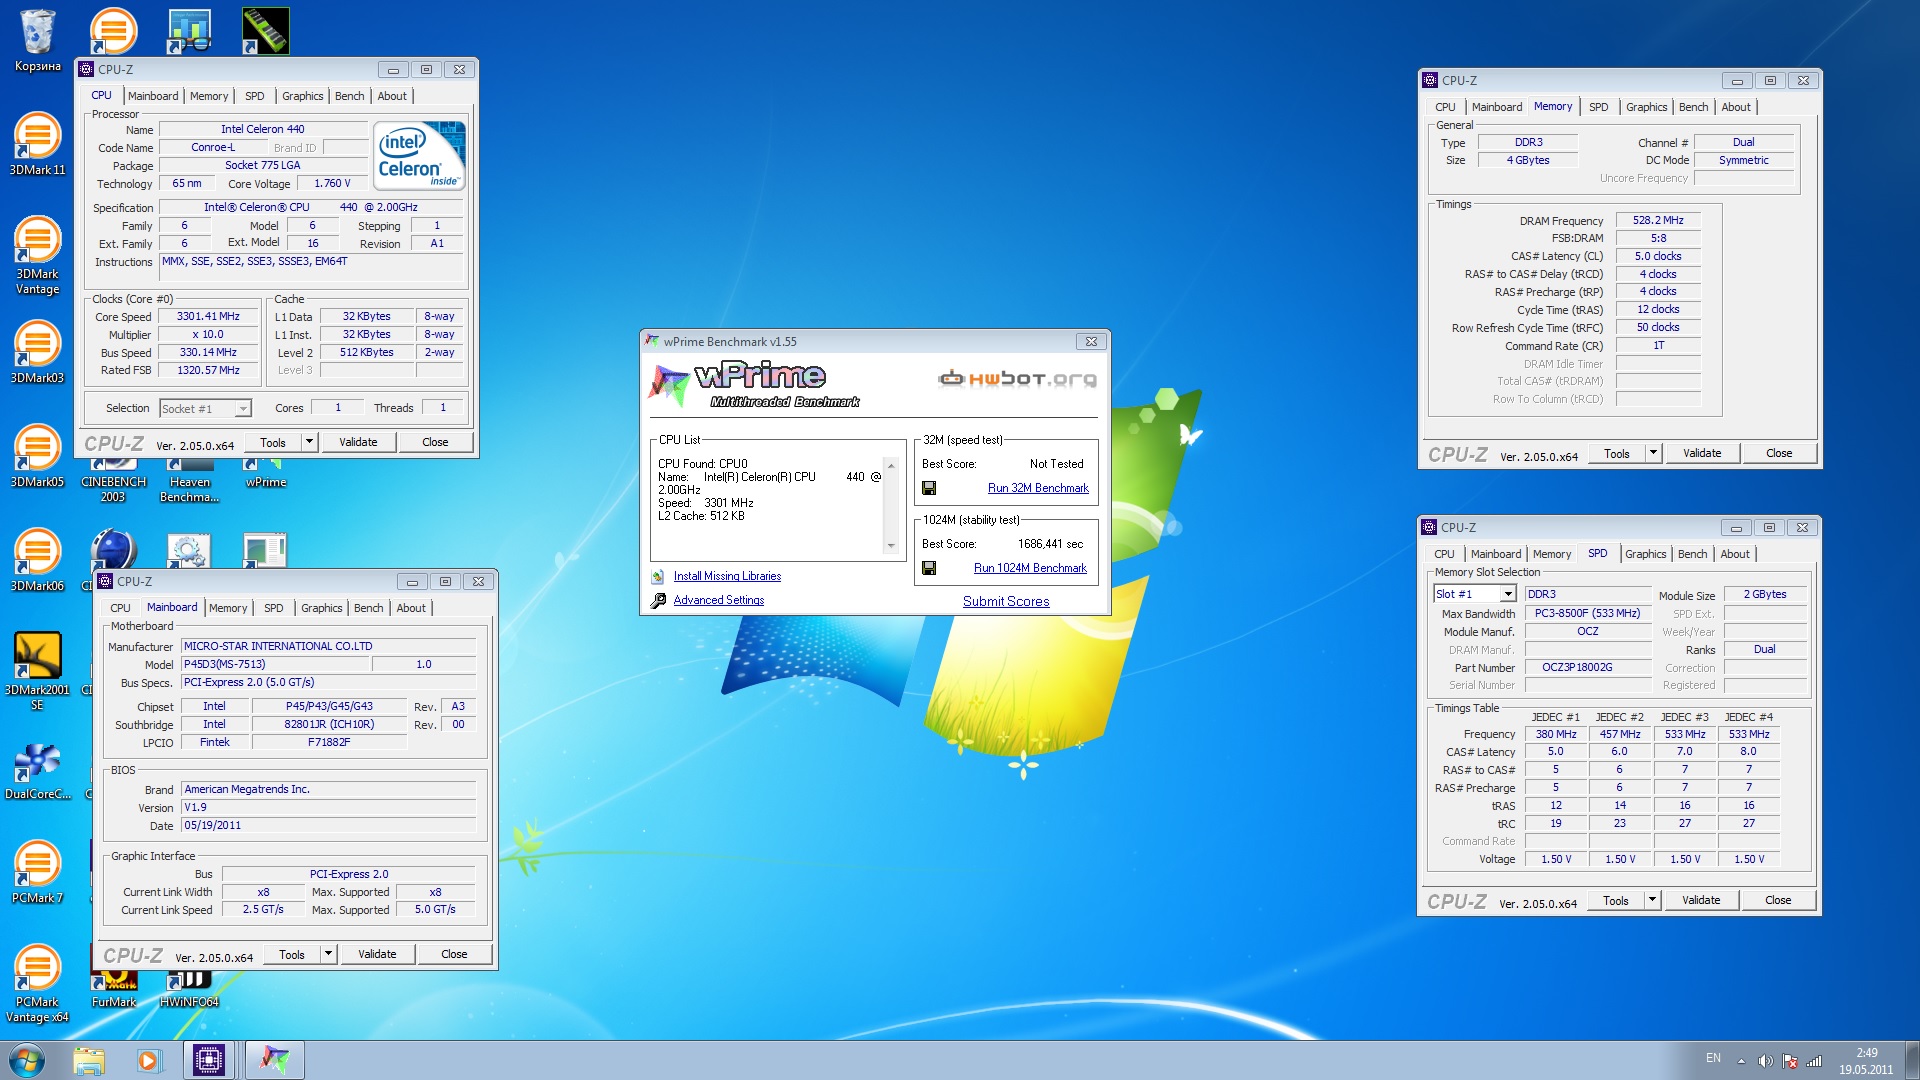1920x1080 pixels.
Task: Show hidden tray icons arrow
Action: click(1741, 1061)
